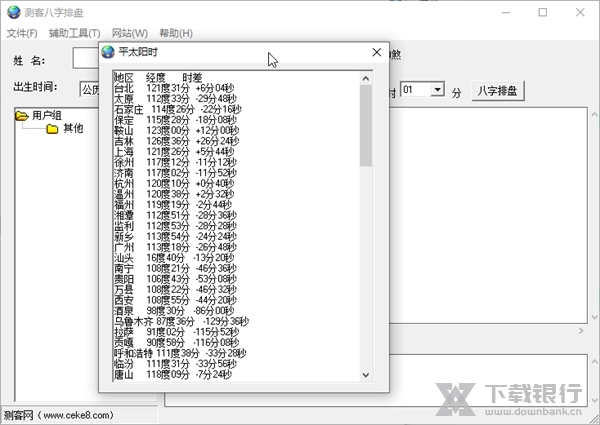
Task: Click the 姓名 input field
Action: [86, 58]
